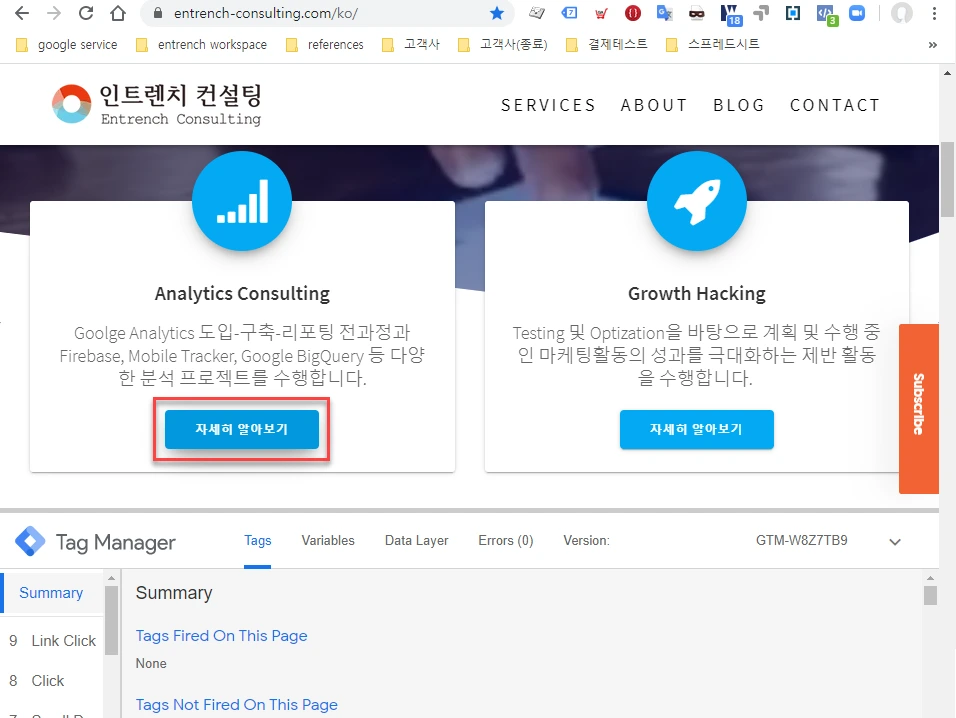Image resolution: width=956 pixels, height=718 pixels.
Task: Select Summary in the events sidebar
Action: point(51,592)
